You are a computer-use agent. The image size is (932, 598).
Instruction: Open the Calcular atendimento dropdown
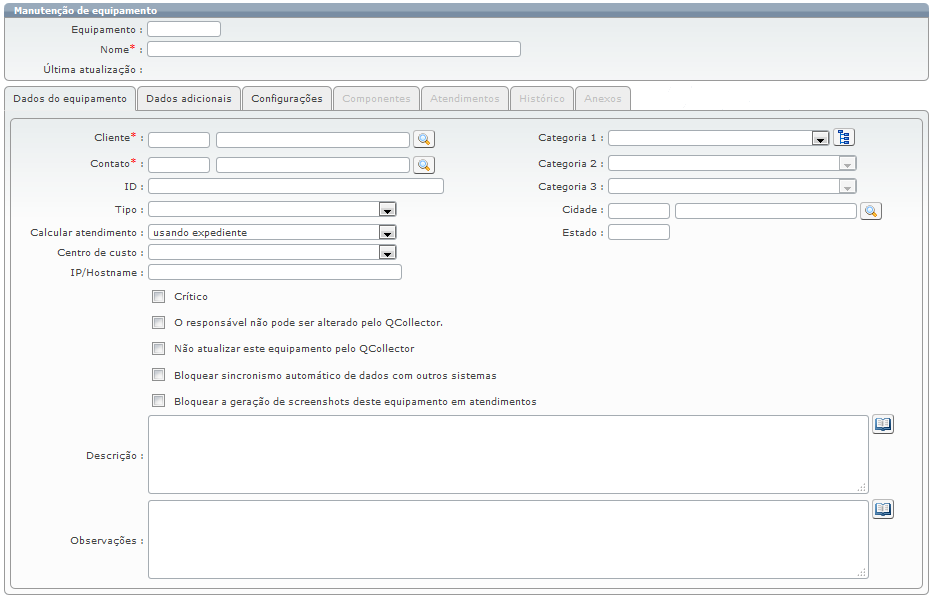(387, 233)
